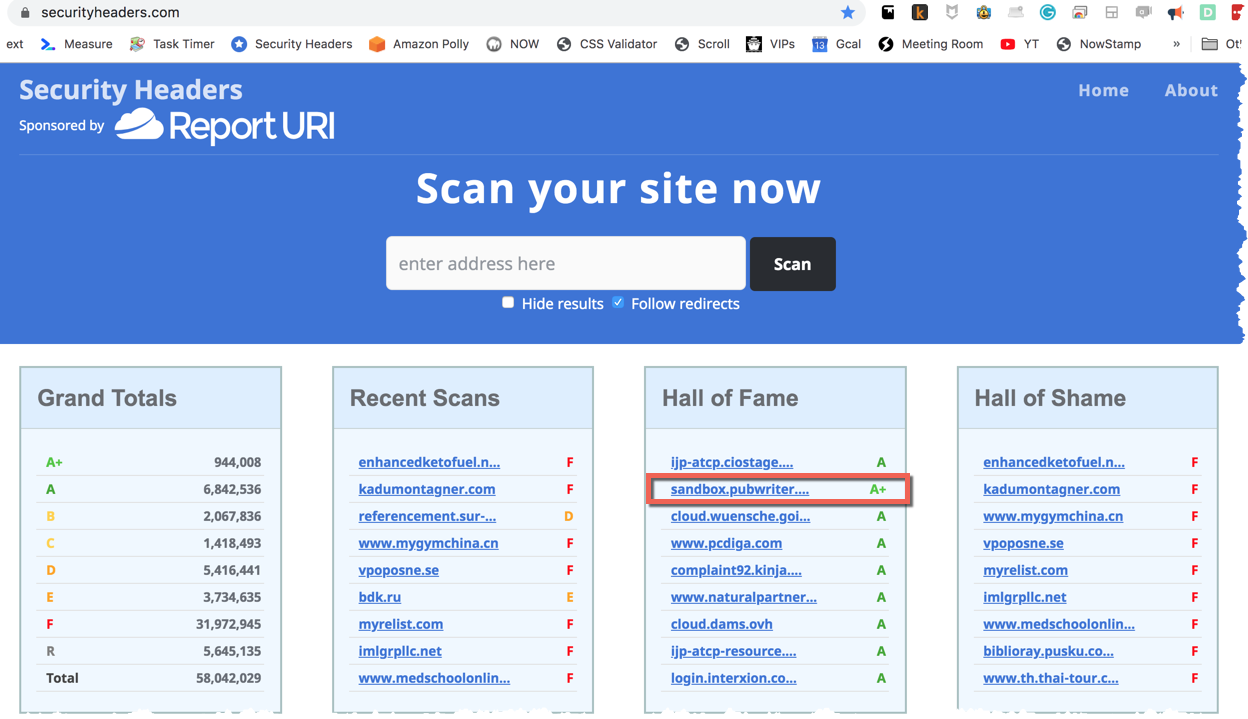Click the Total value 58,042,029
The width and height of the screenshot is (1248, 719).
[228, 678]
